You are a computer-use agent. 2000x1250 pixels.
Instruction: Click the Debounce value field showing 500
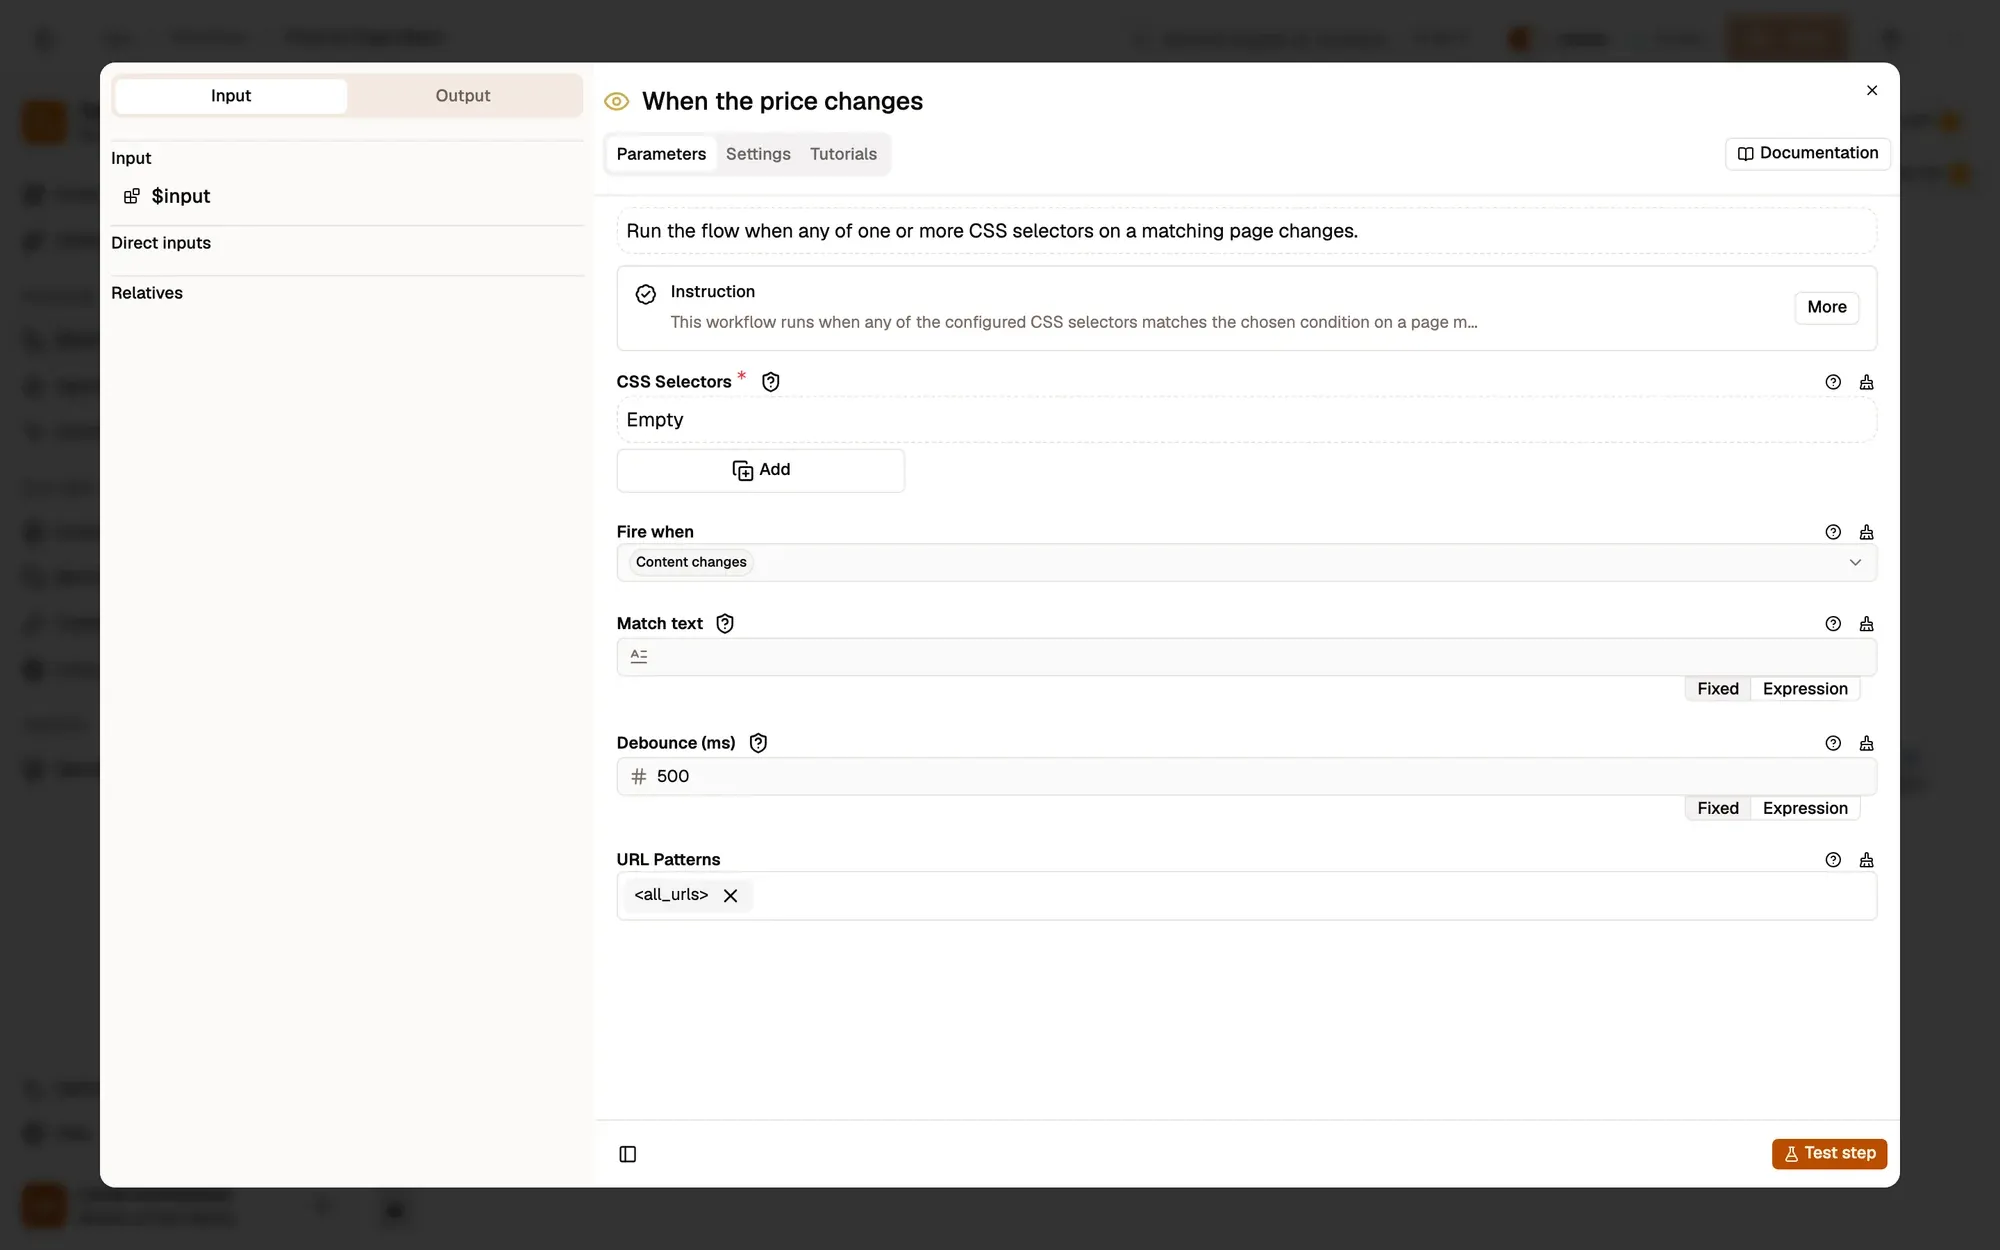[x=1246, y=776]
